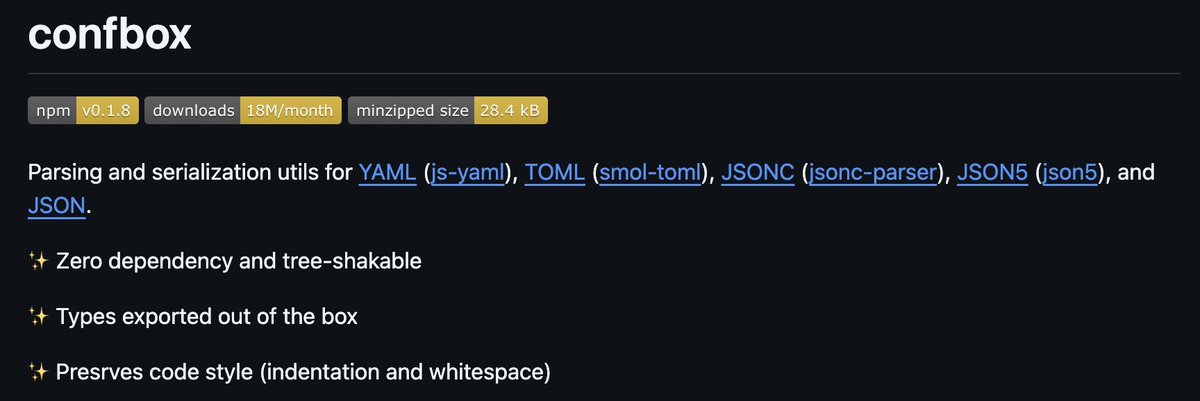Viewport: 1200px width, 401px height.
Task: Click the minzipped size 28.4 kB badge
Action: [x=447, y=111]
